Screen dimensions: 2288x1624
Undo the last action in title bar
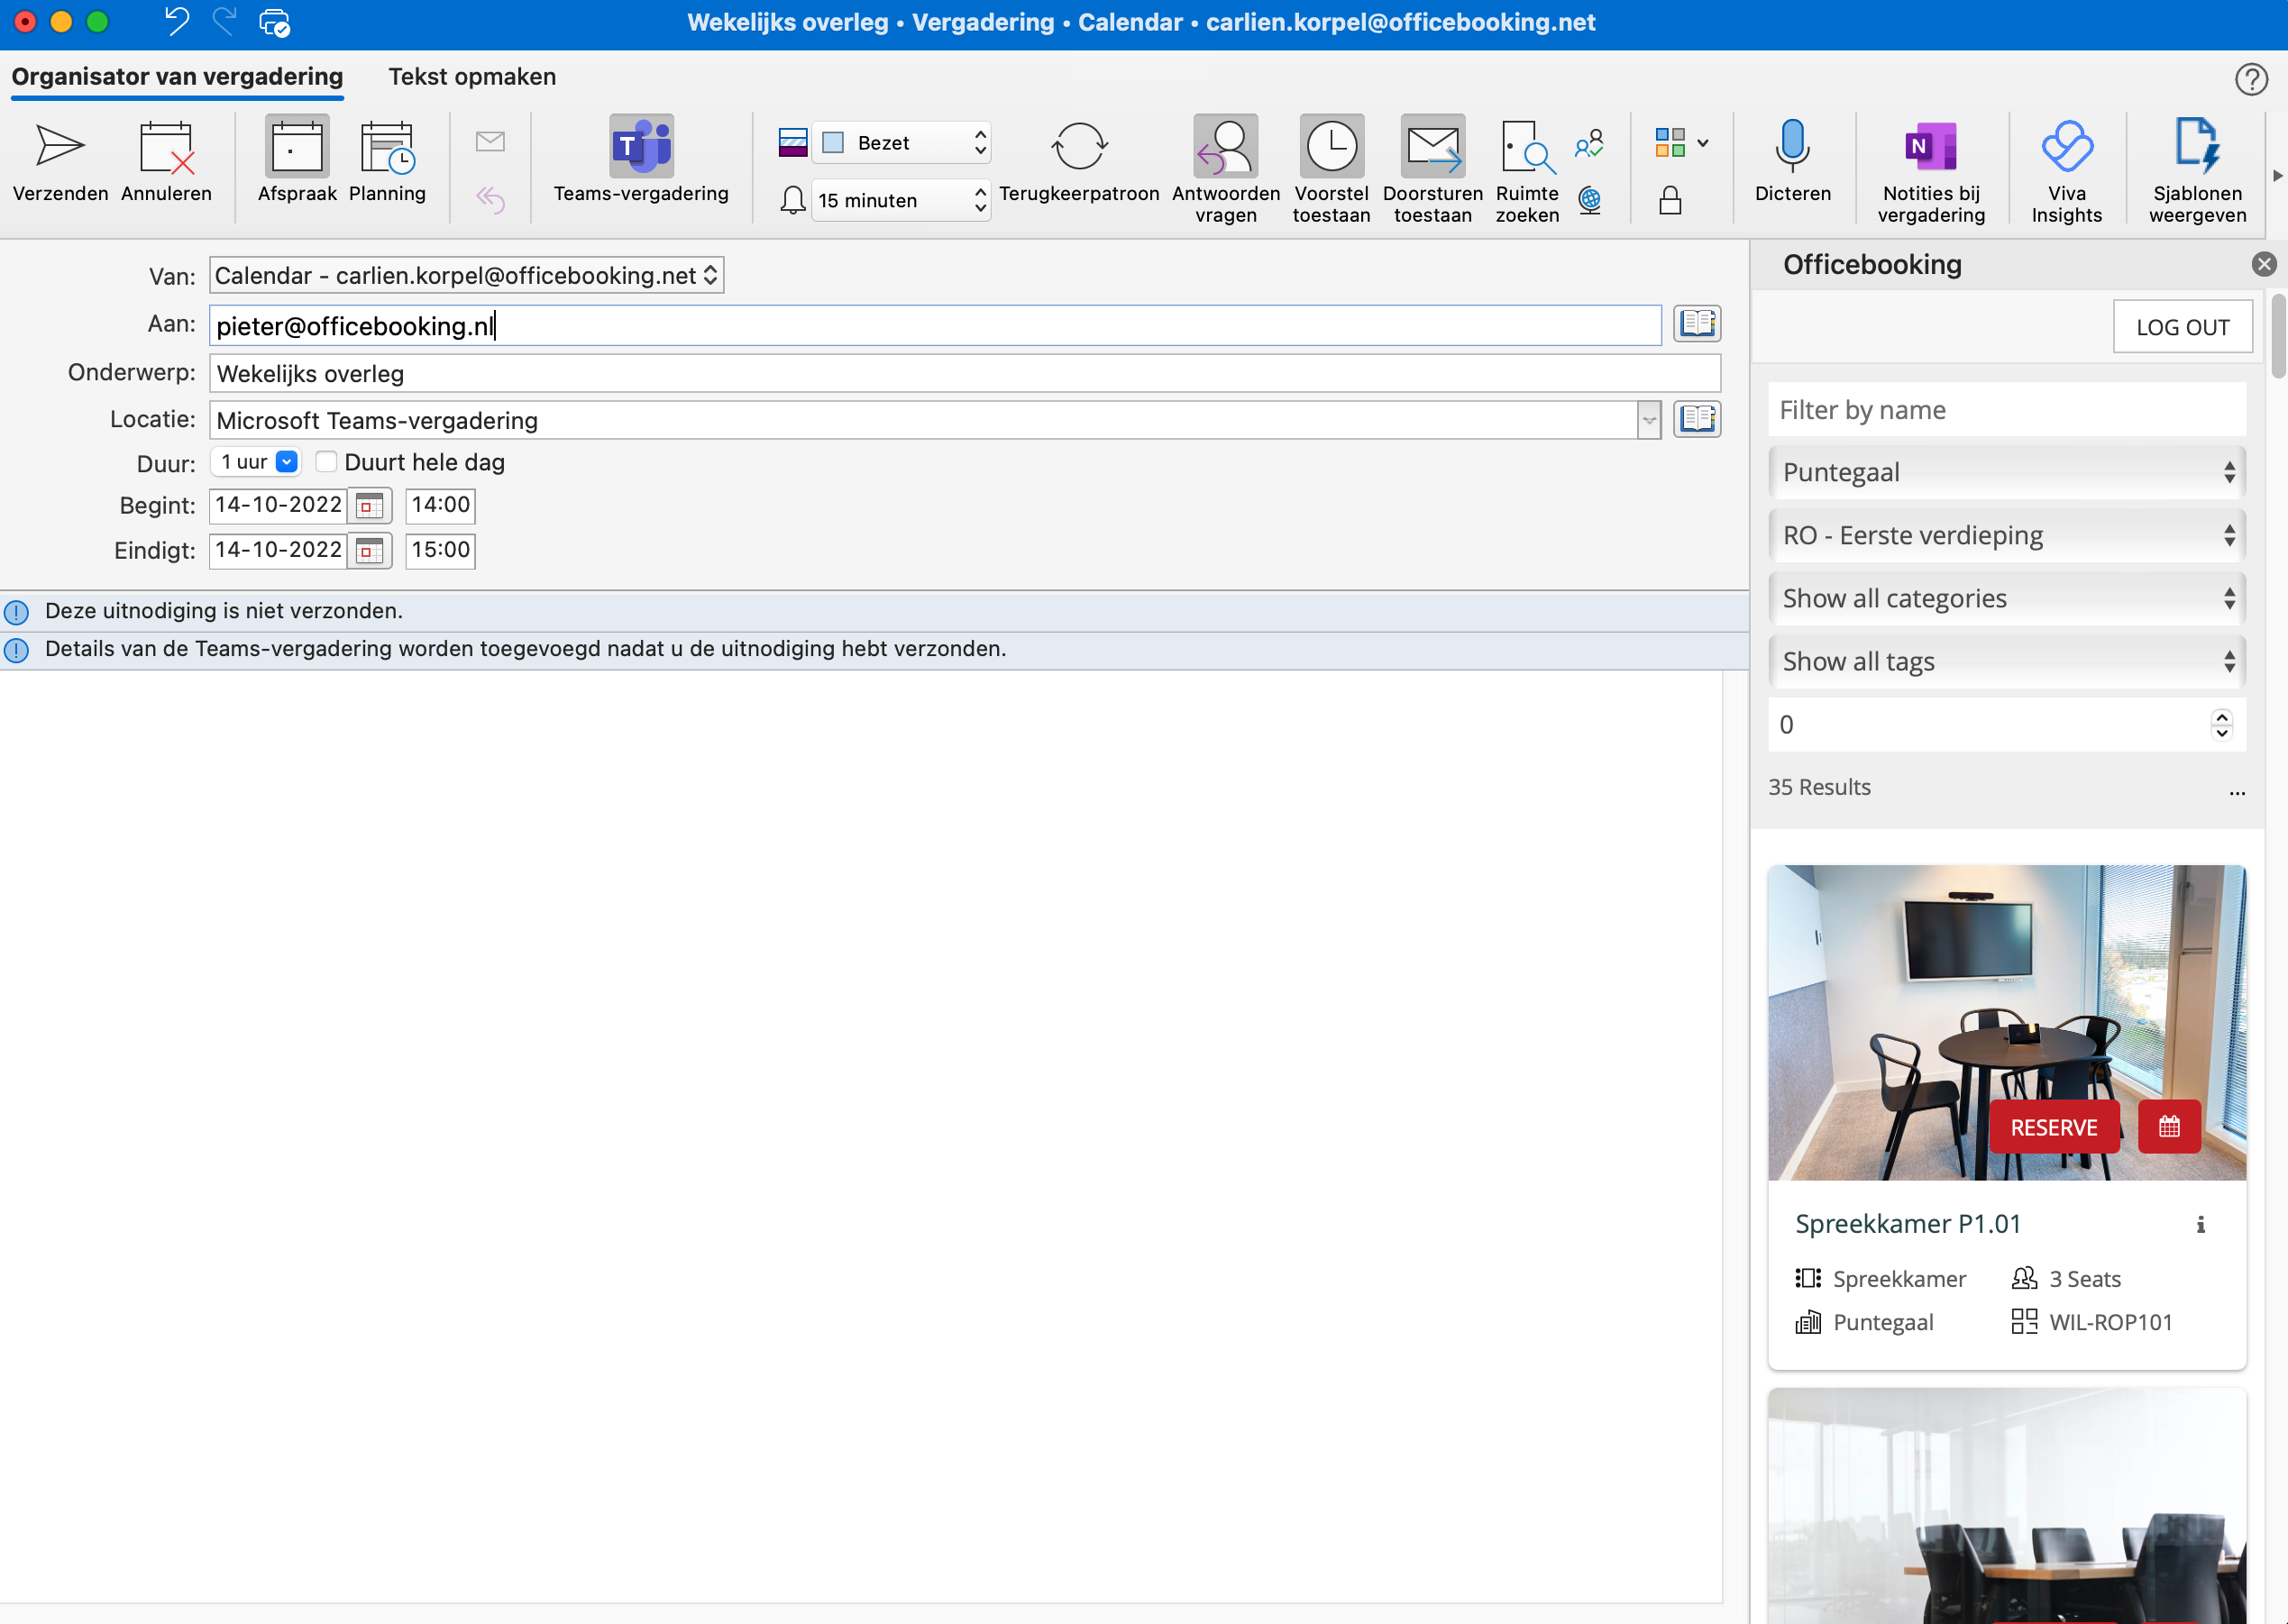[x=177, y=22]
